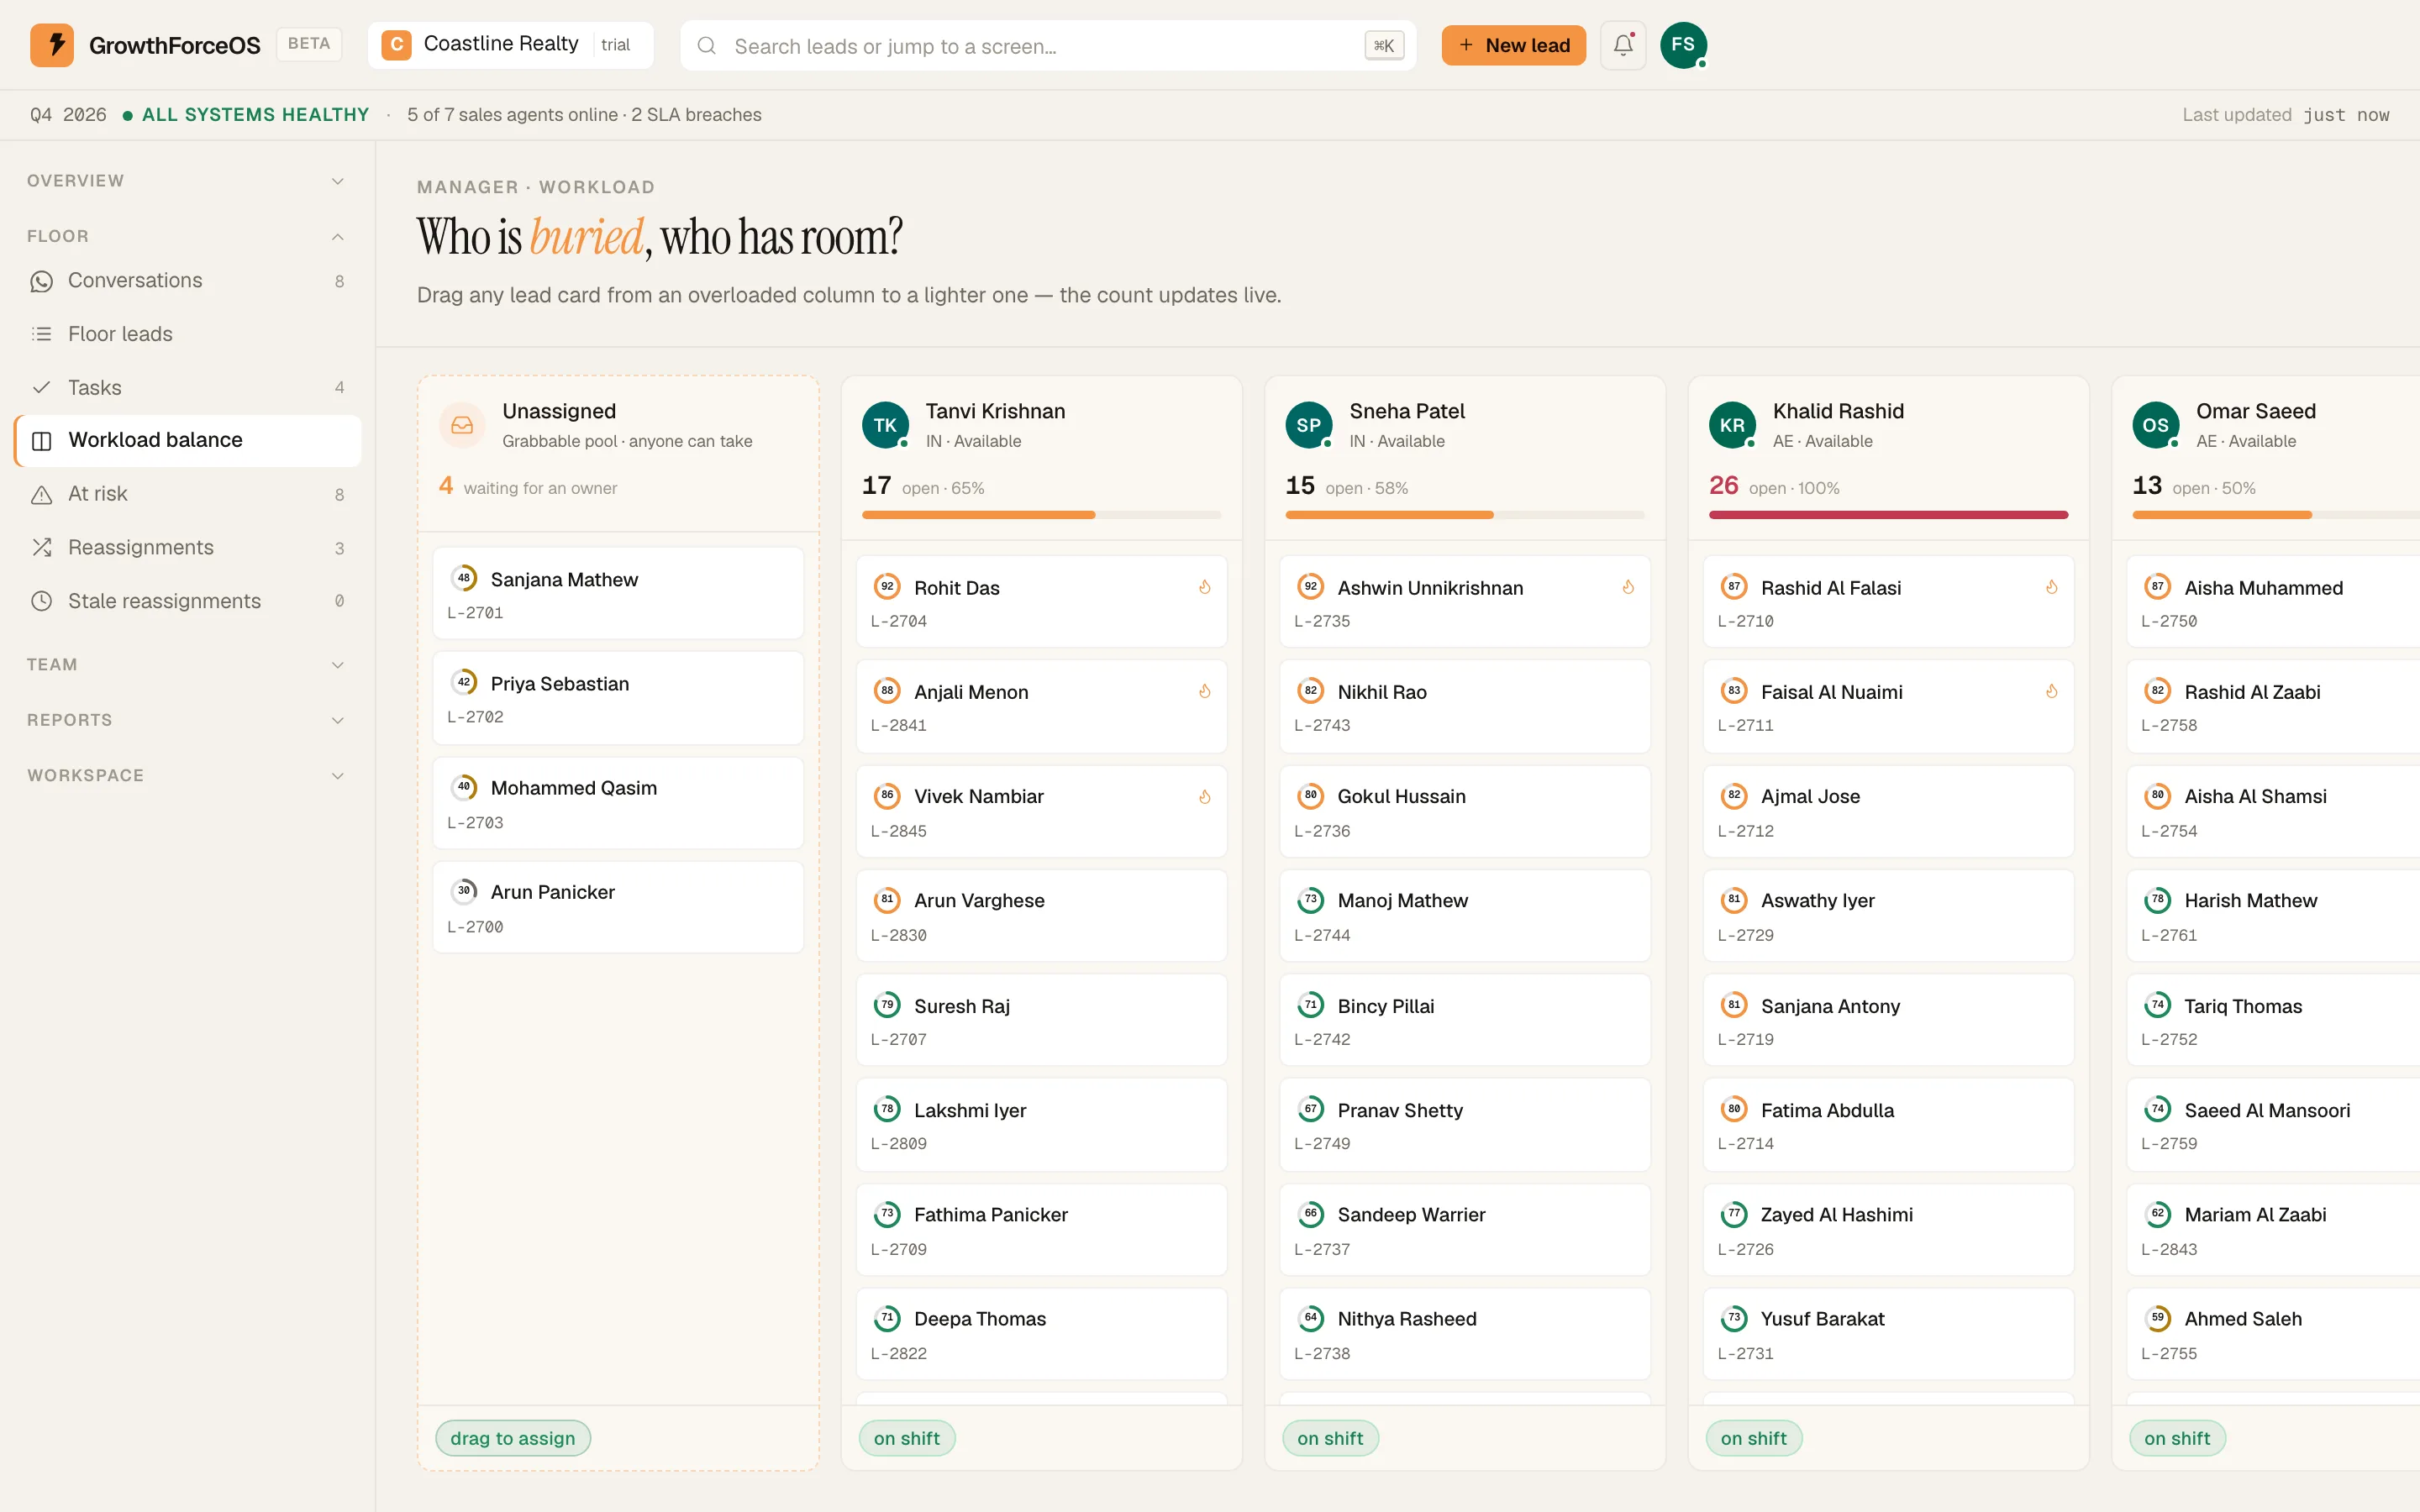Click the GrowthForceOS lightning logo

(x=52, y=45)
